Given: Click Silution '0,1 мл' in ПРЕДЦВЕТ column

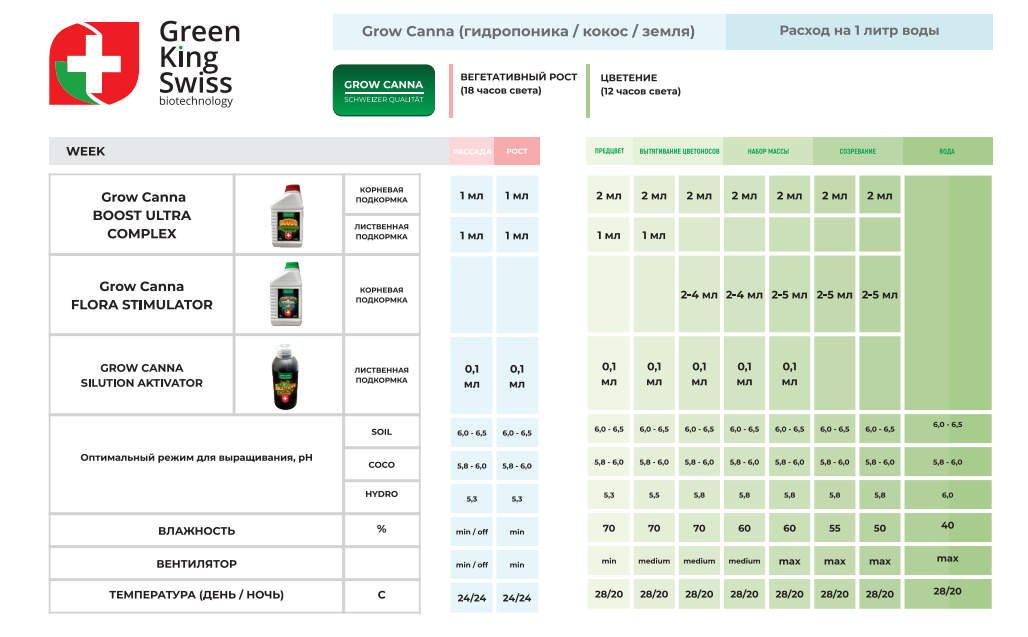Looking at the screenshot, I should (x=609, y=374).
